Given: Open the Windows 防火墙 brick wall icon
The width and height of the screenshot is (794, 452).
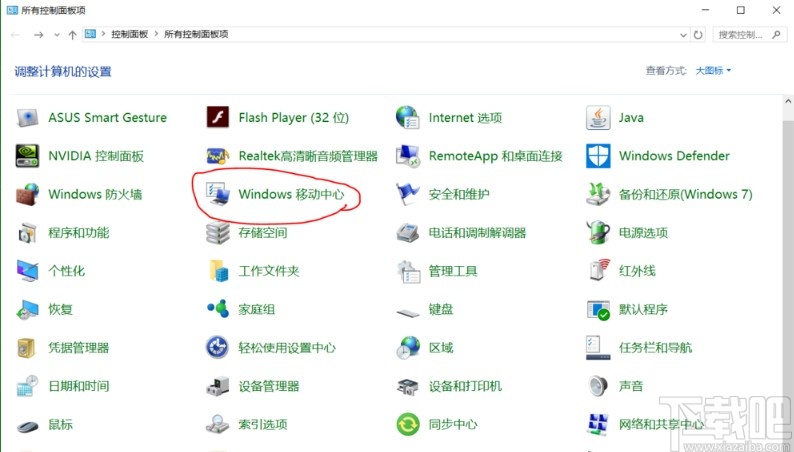Looking at the screenshot, I should click(x=27, y=194).
